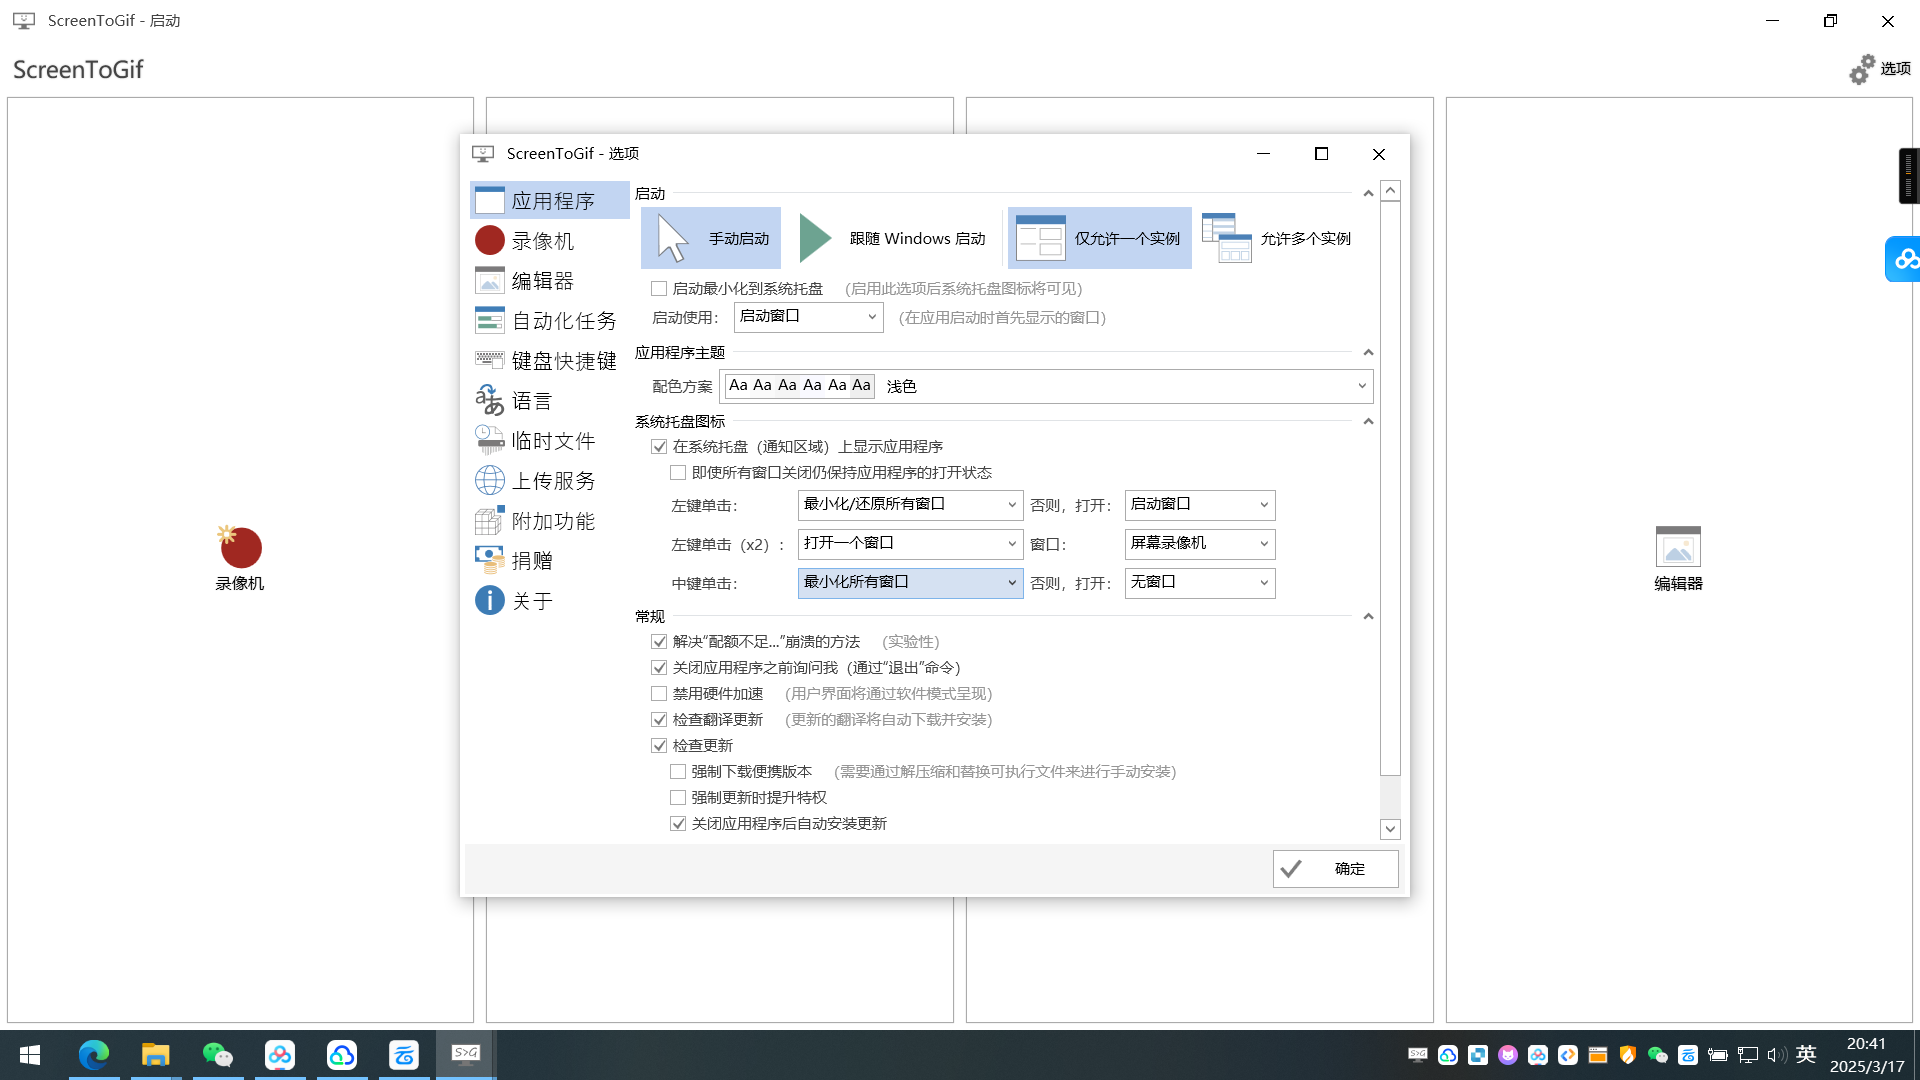Open 窗口 dropdown showing 屏幕录像机
The width and height of the screenshot is (1920, 1080).
point(1199,544)
